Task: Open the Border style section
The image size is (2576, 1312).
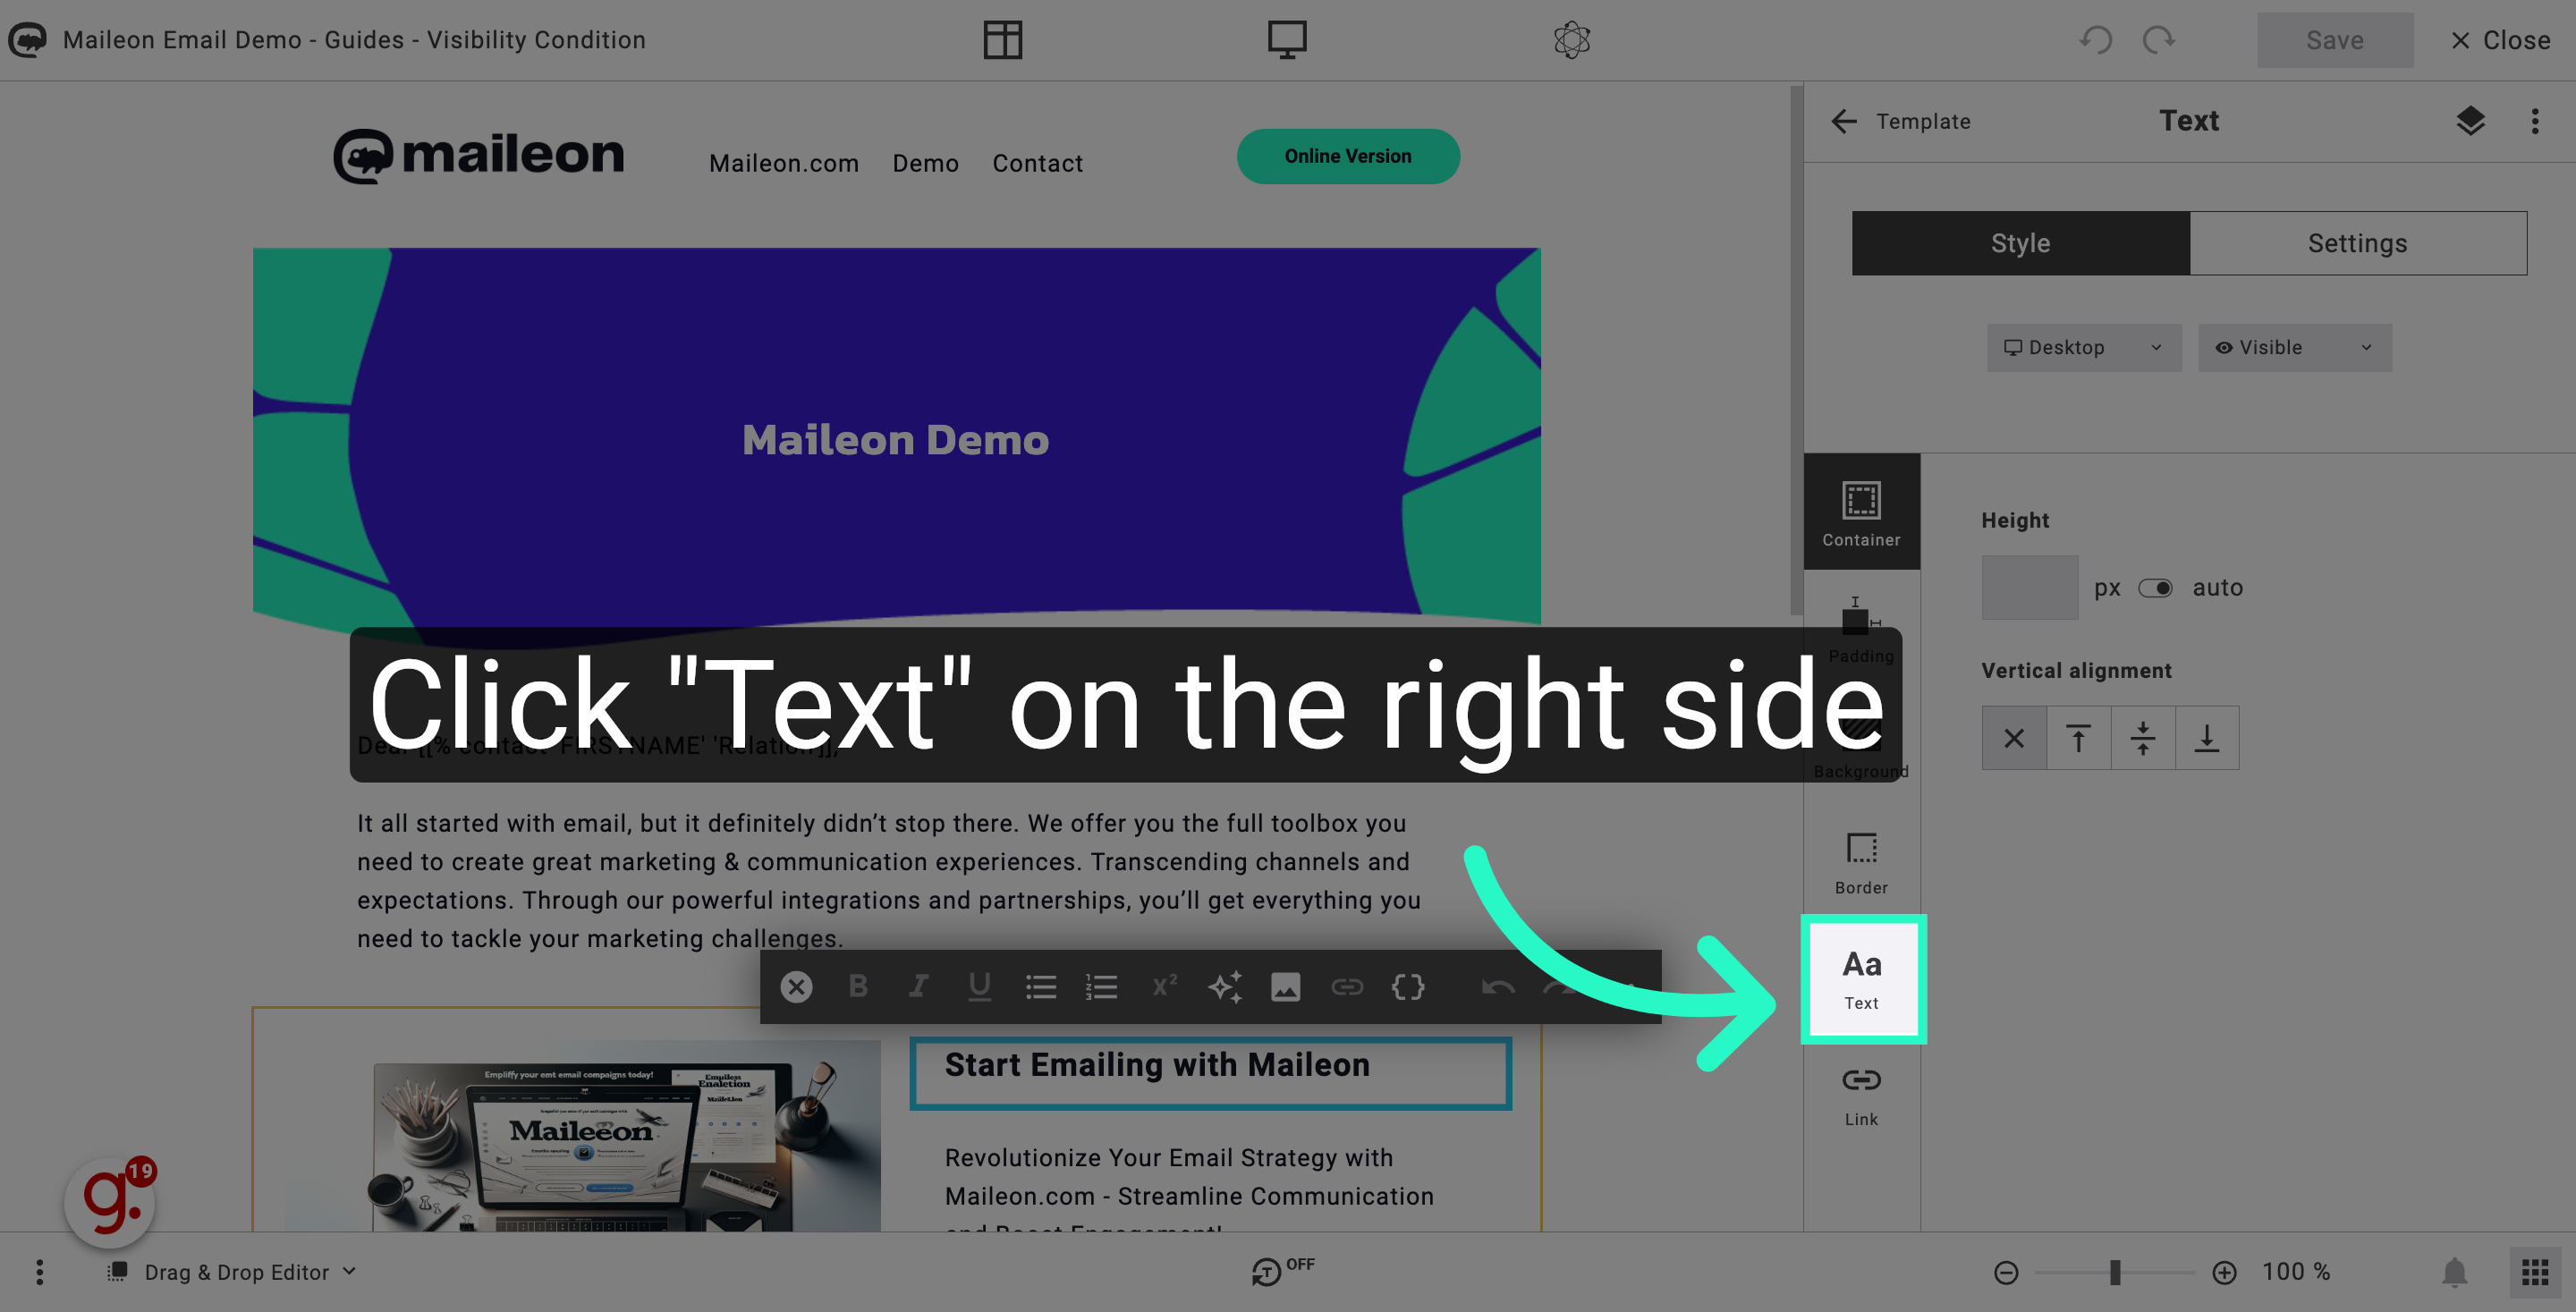Action: (x=1861, y=863)
